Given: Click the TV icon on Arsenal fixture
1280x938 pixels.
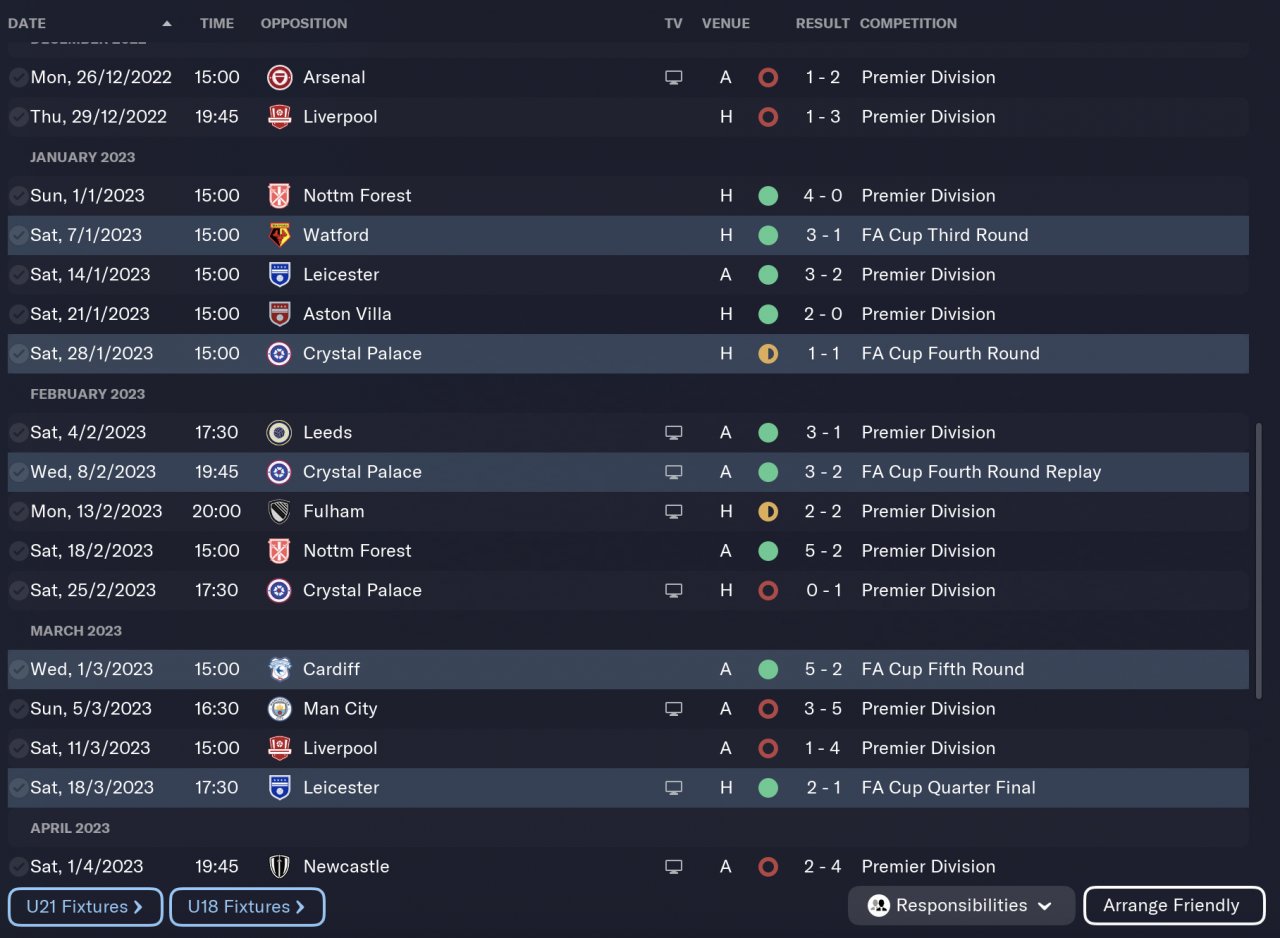Looking at the screenshot, I should pyautogui.click(x=674, y=77).
